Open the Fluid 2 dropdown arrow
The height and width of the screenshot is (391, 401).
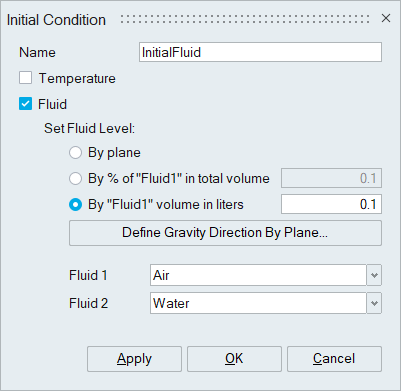pos(374,303)
